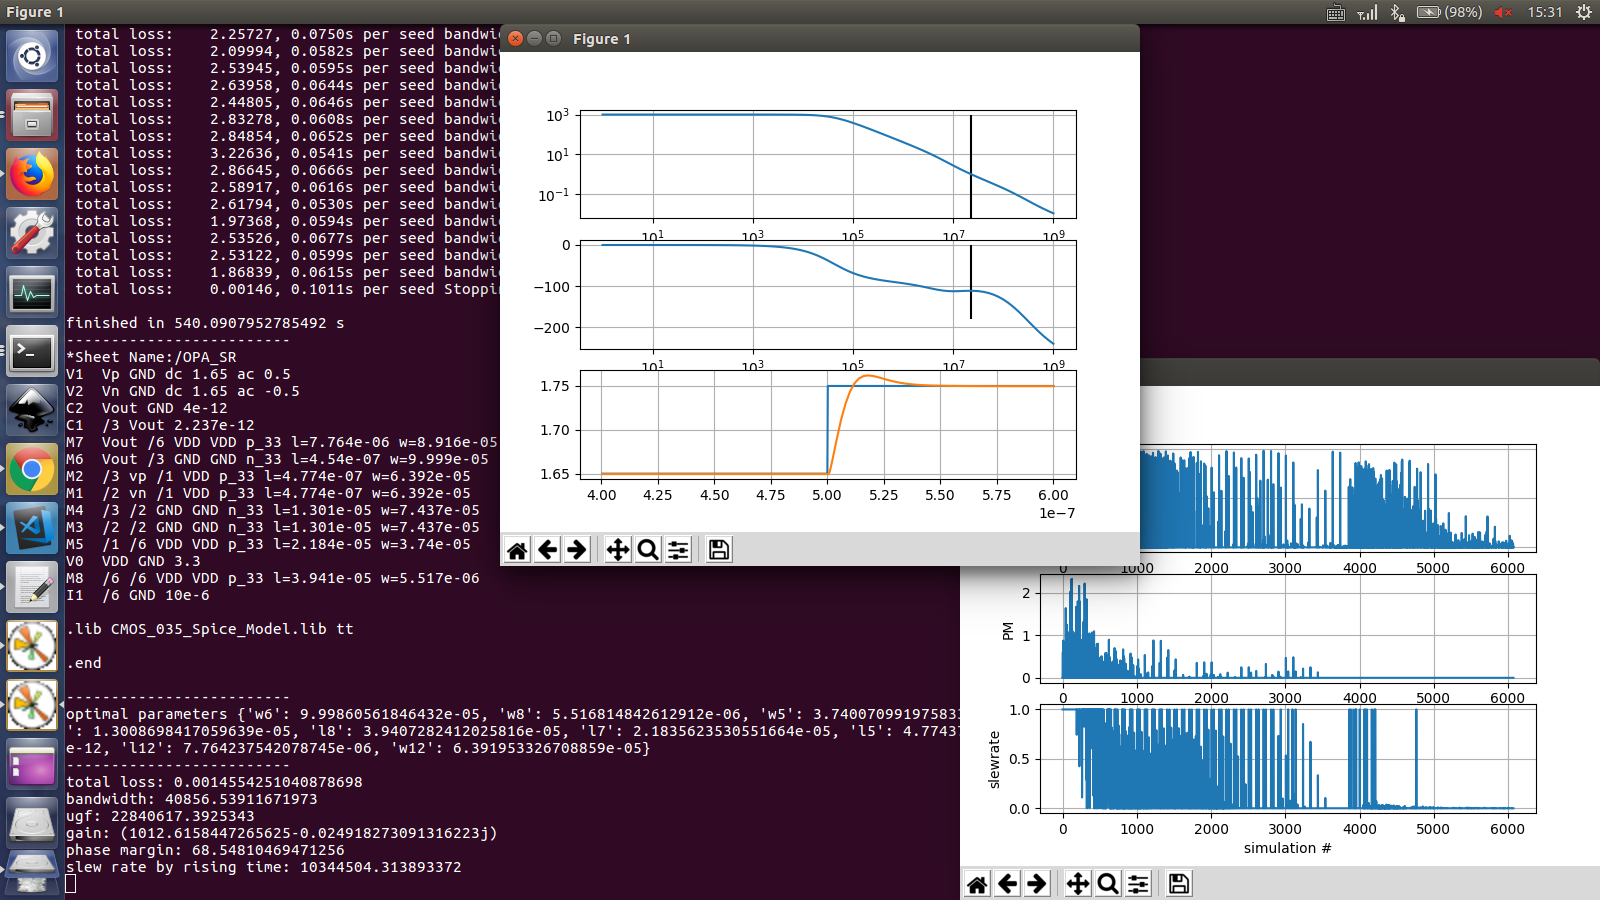Image resolution: width=1600 pixels, height=900 pixels.
Task: Click 'gain: (1012.6158447265625' terminal line
Action: 282,833
